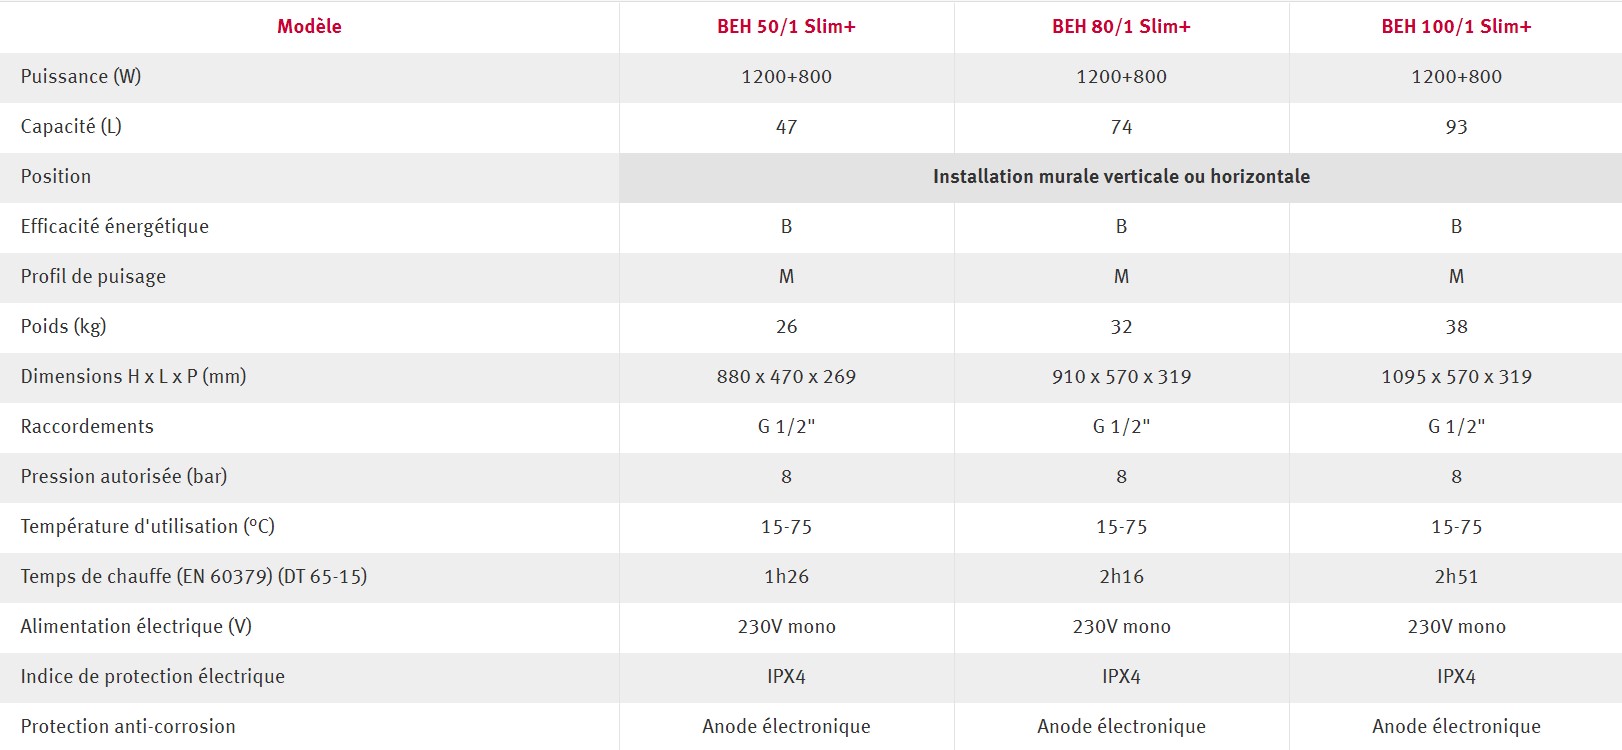Select the dimensions 880 x 470 x 269
This screenshot has height=750, width=1622.
click(x=786, y=377)
